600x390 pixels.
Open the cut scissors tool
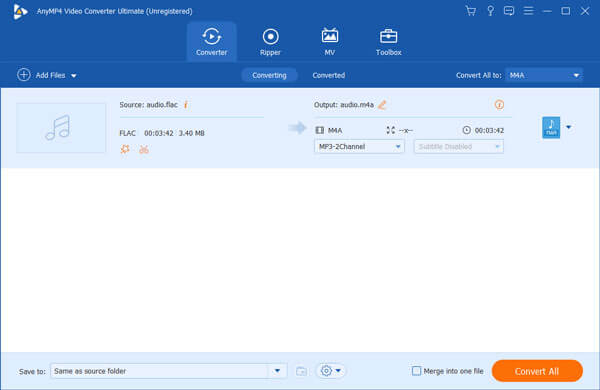point(144,149)
